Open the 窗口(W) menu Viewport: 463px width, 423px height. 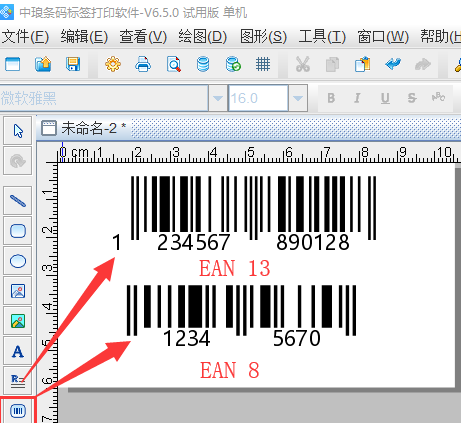383,37
